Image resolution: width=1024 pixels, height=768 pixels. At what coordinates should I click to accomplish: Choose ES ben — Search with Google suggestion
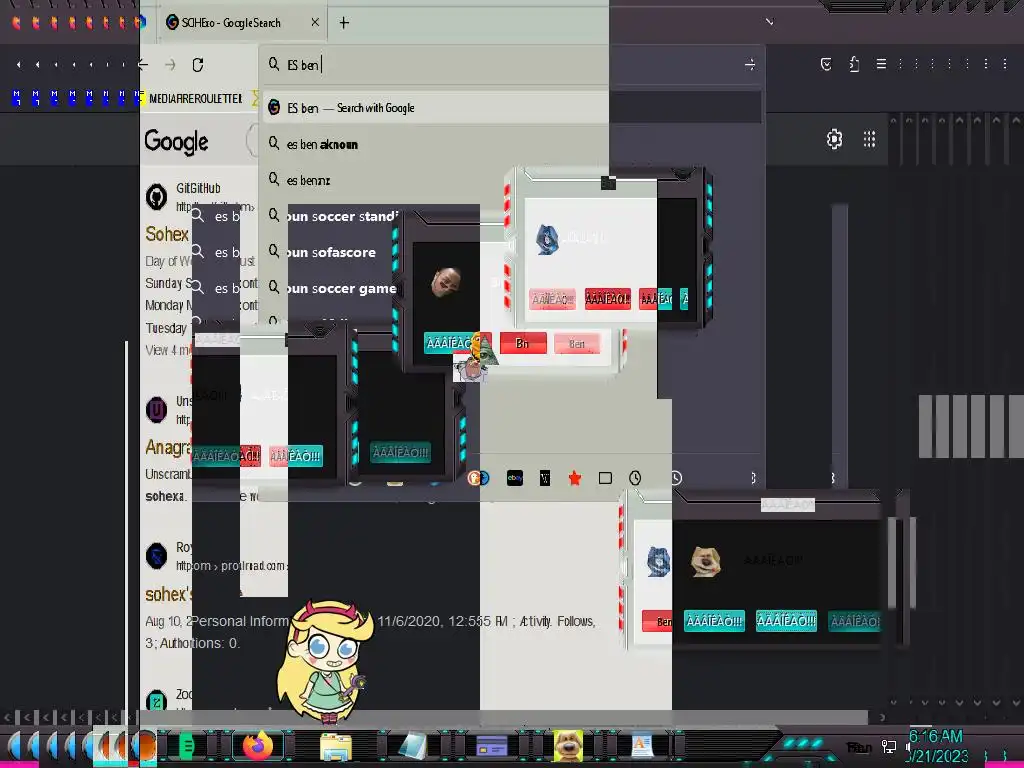pyautogui.click(x=435, y=108)
